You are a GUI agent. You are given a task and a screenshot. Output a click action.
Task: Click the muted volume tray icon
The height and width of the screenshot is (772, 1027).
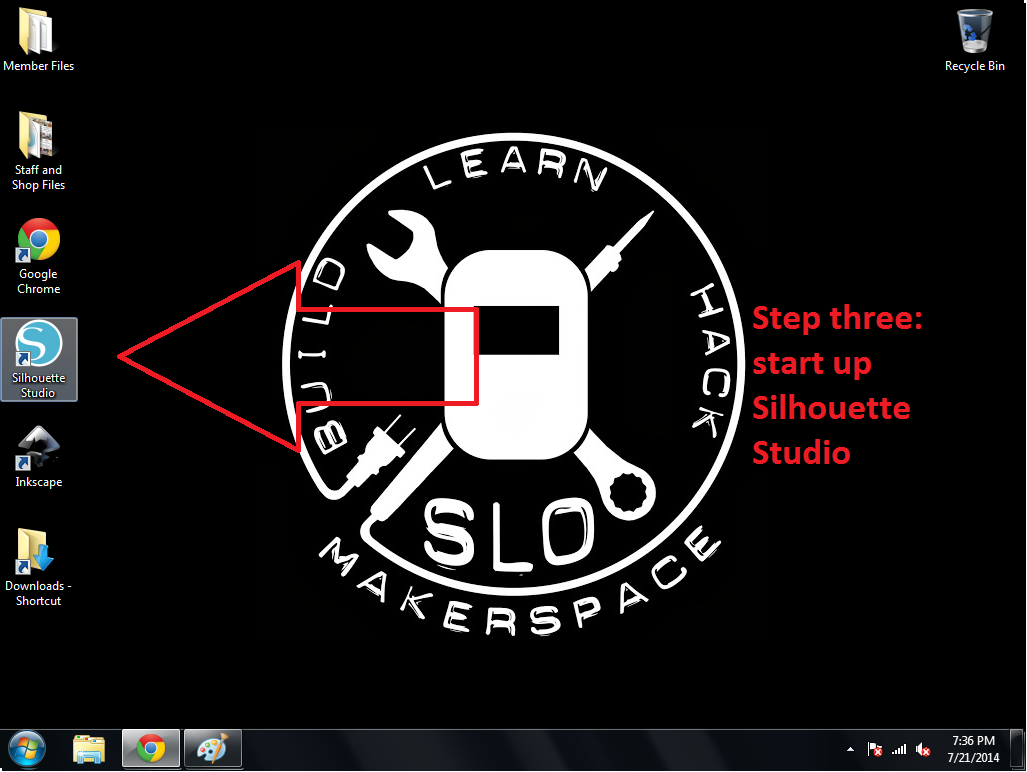pyautogui.click(x=923, y=749)
